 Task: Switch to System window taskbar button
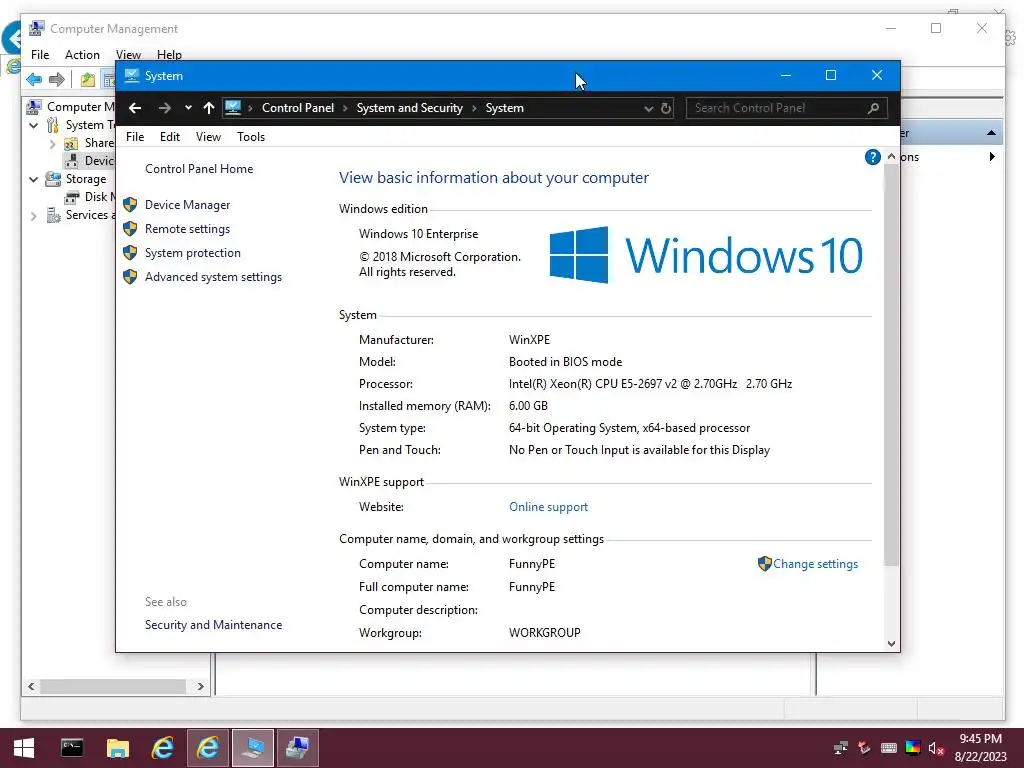(253, 748)
